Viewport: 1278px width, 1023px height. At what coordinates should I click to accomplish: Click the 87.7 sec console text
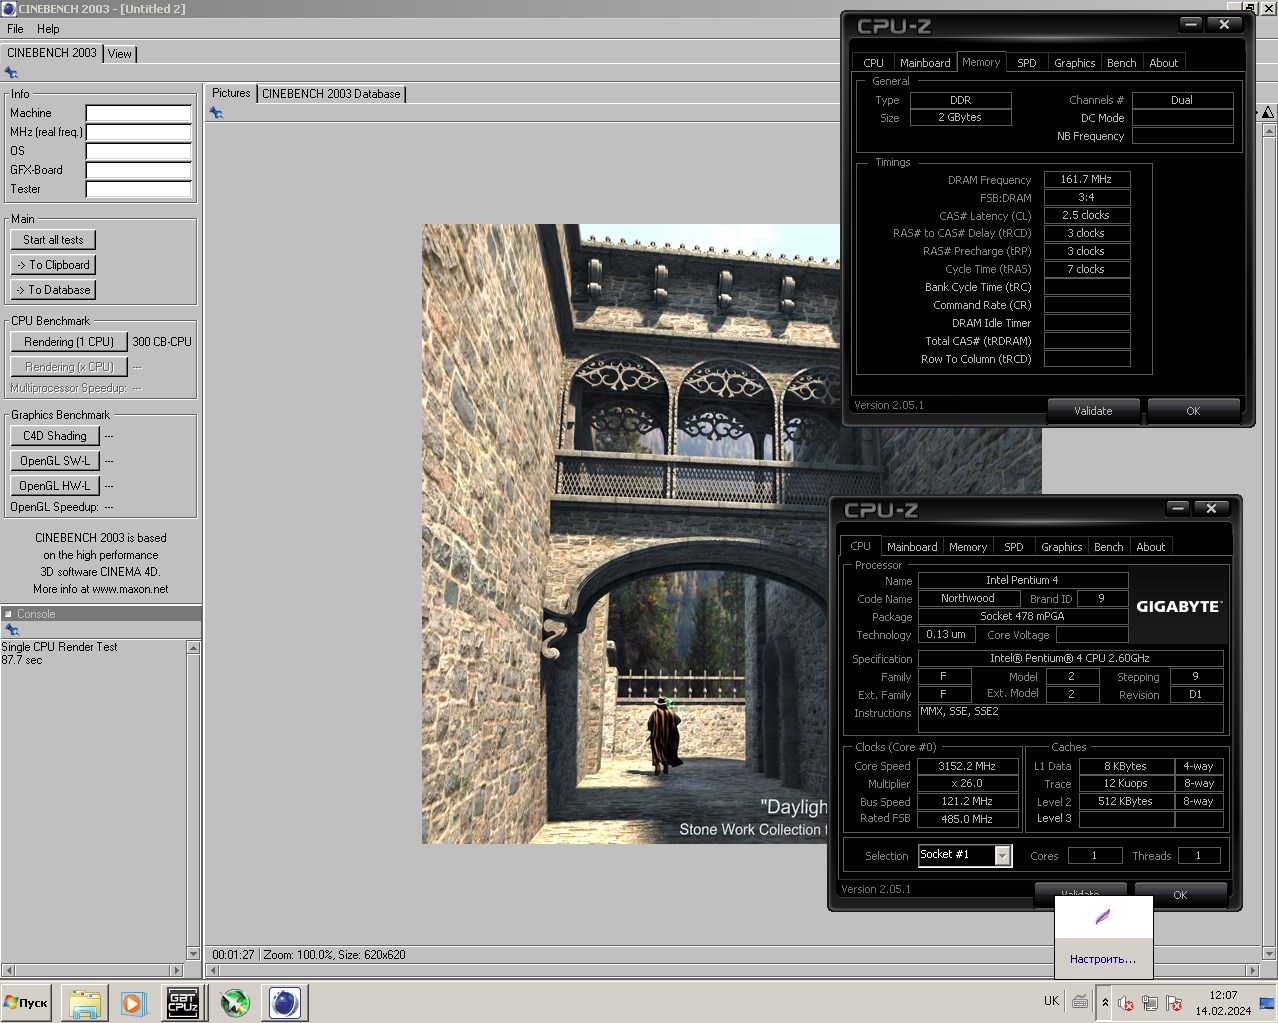[x=22, y=660]
